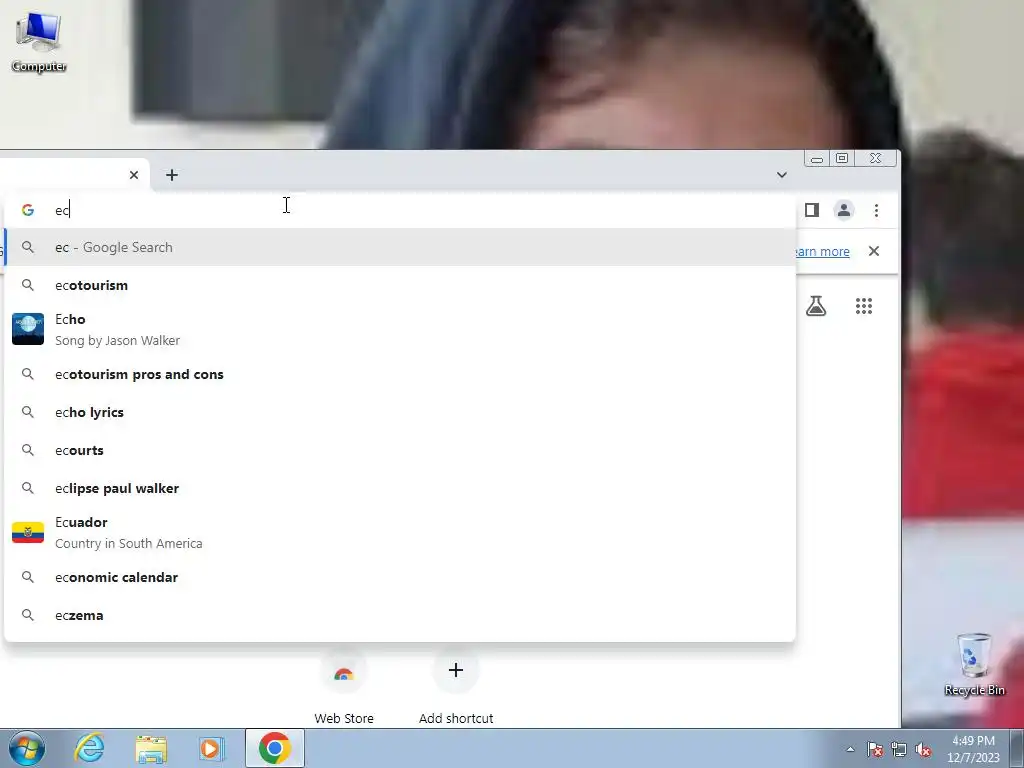This screenshot has height=768, width=1024.
Task: Select Echo song by Jason Walker
Action: (x=400, y=329)
